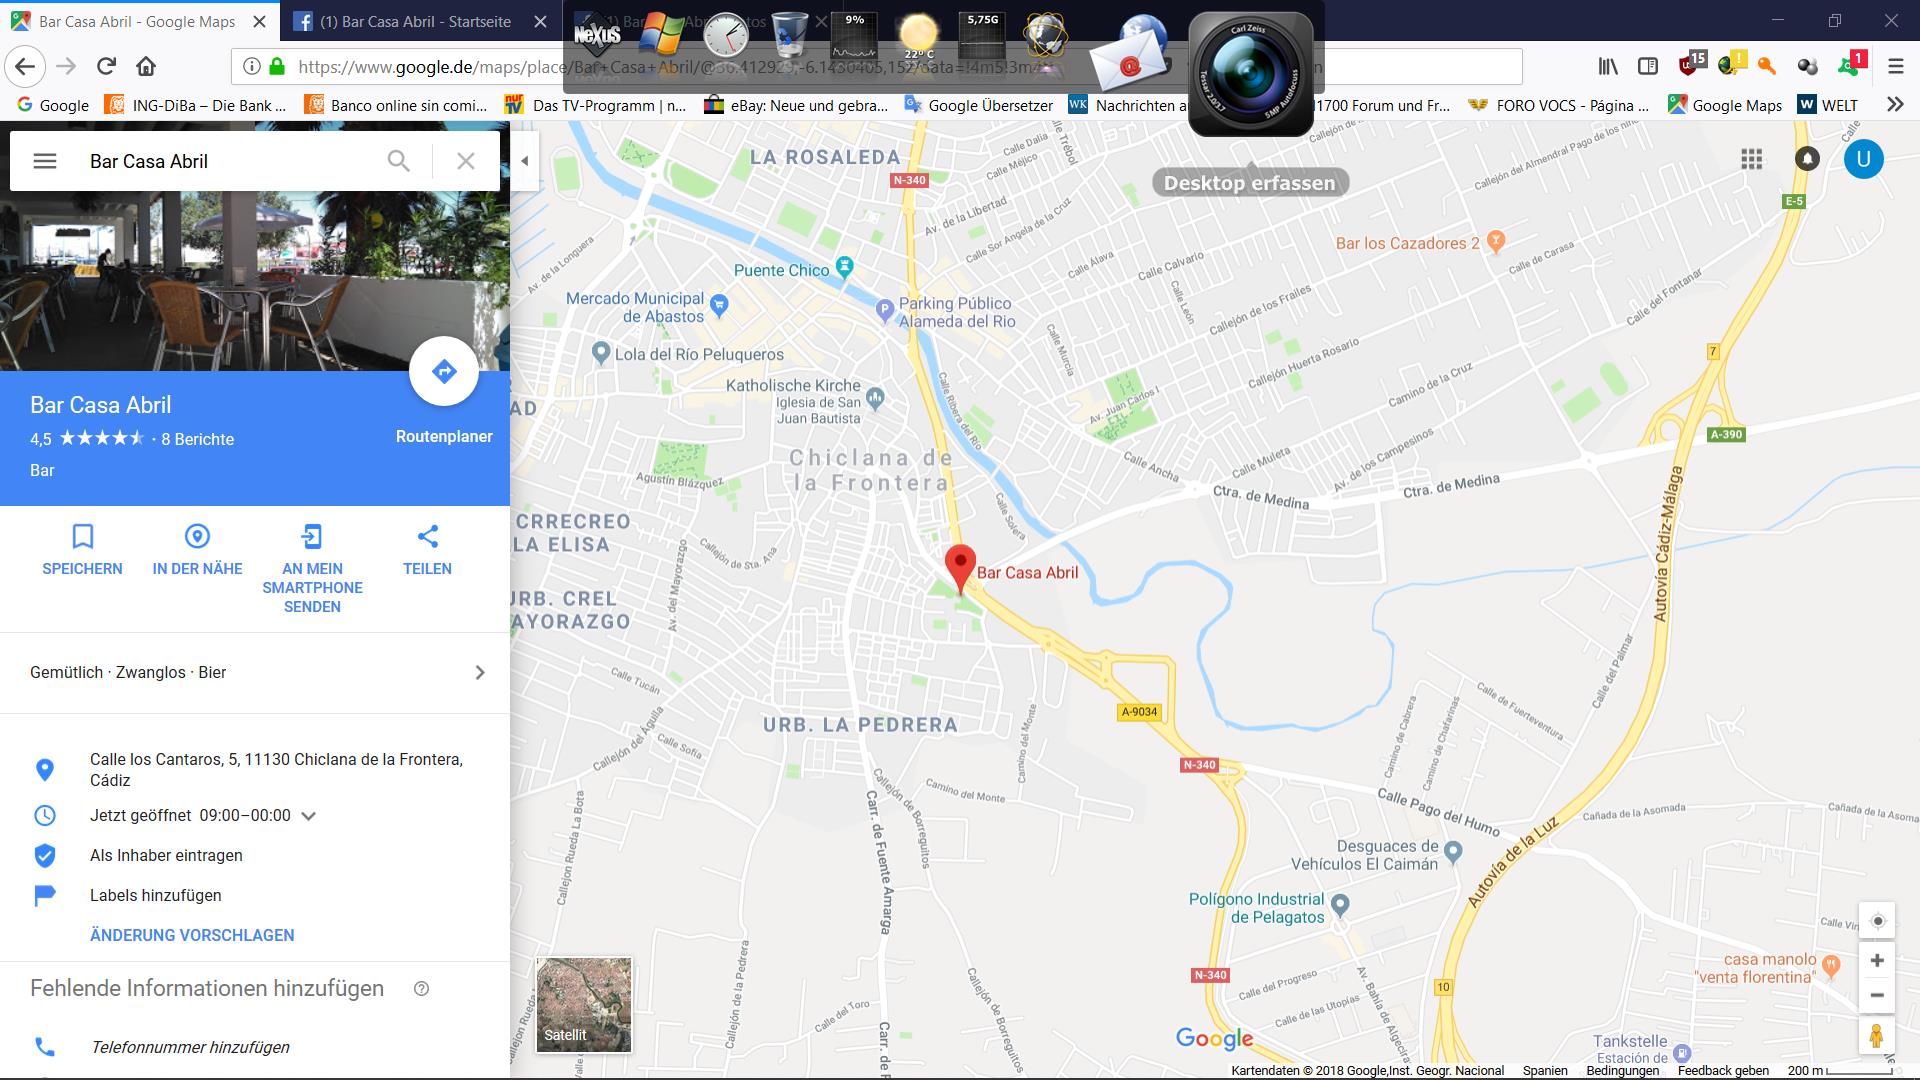Click the Bar Casa Abril search field
1920x1080 pixels.
coord(230,161)
